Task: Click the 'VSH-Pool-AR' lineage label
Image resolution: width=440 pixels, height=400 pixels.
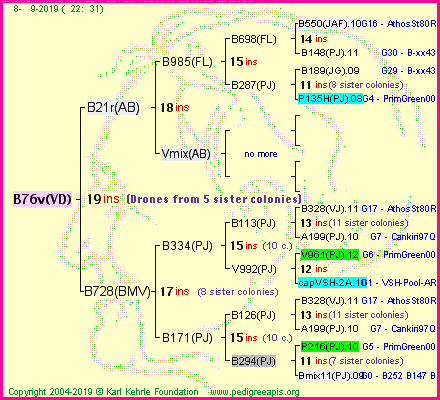Action: coord(409,283)
